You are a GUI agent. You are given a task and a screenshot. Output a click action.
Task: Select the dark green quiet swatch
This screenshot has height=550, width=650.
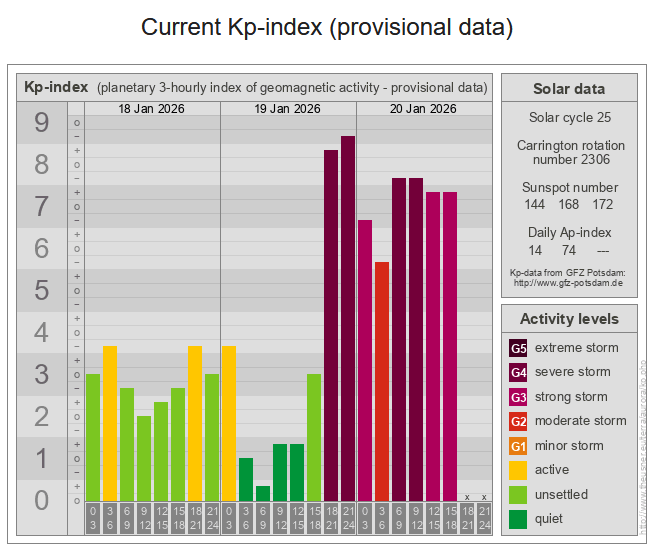click(519, 519)
